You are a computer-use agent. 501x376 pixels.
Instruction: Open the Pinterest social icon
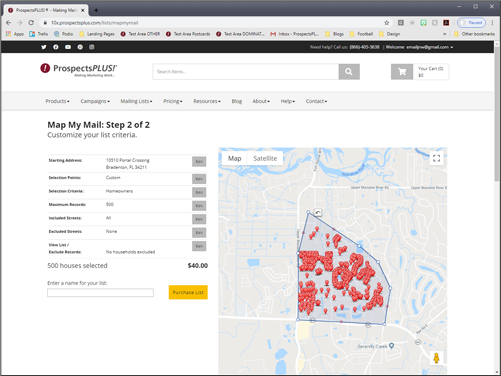[x=80, y=47]
